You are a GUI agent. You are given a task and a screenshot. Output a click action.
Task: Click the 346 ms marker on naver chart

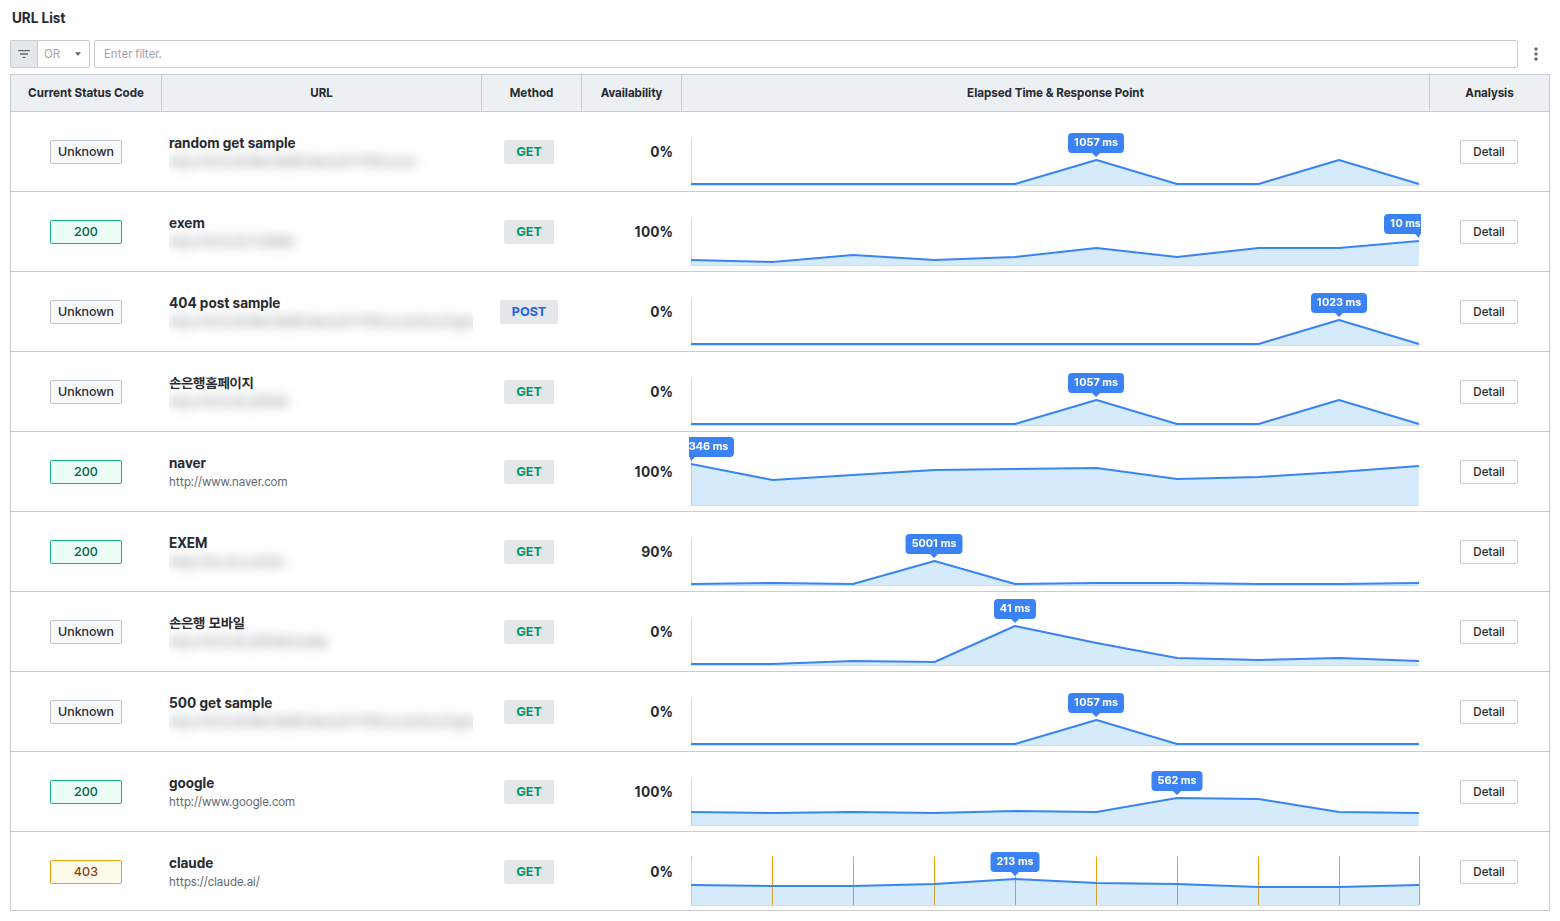[709, 447]
